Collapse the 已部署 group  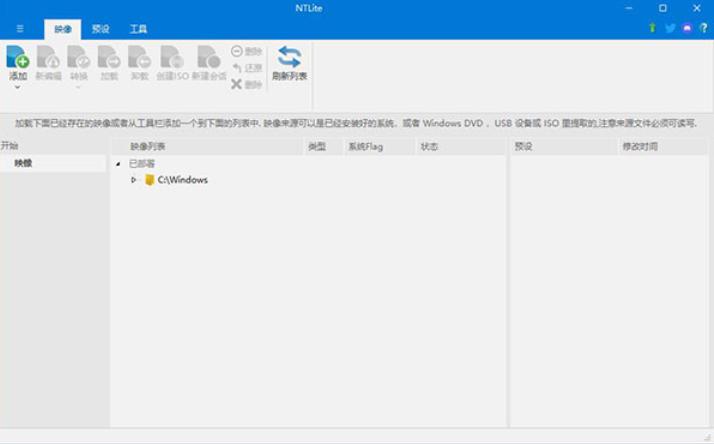point(119,164)
